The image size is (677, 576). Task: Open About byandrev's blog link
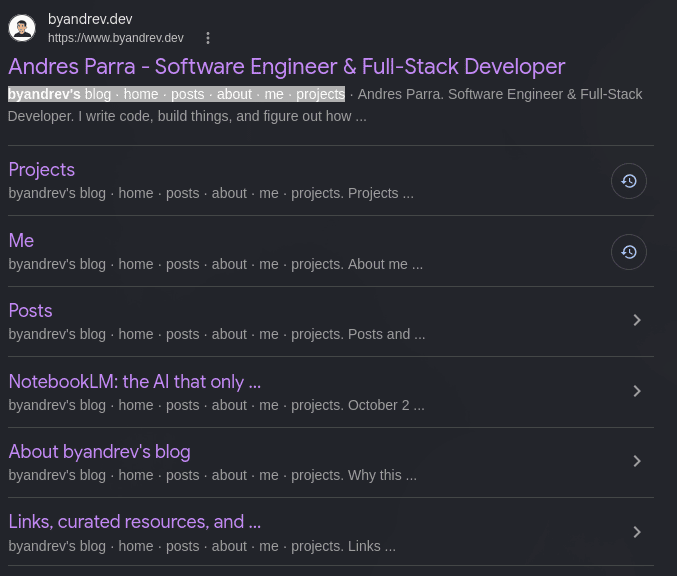pyautogui.click(x=99, y=452)
